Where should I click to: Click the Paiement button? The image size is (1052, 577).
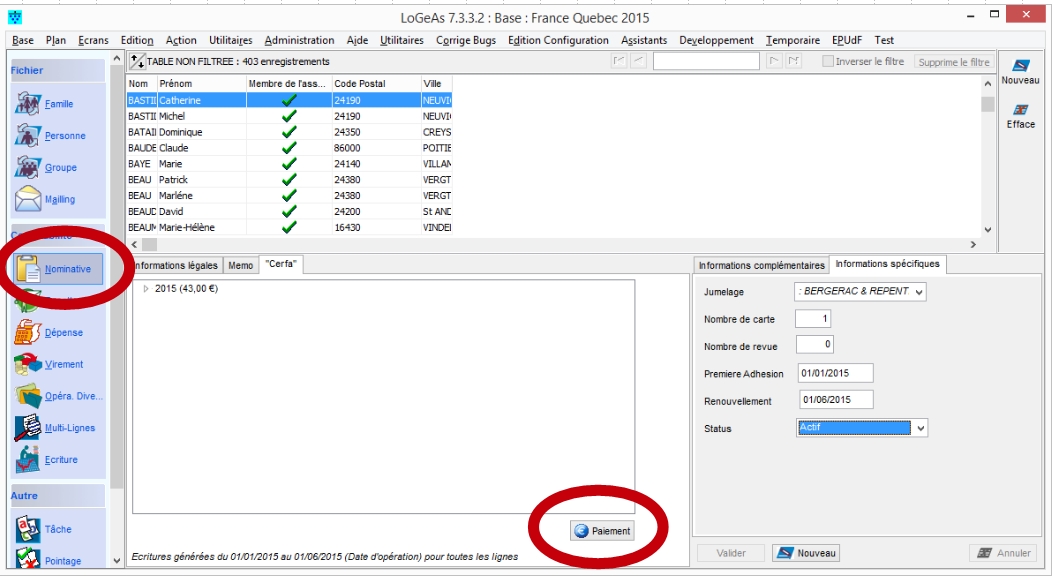tap(603, 531)
